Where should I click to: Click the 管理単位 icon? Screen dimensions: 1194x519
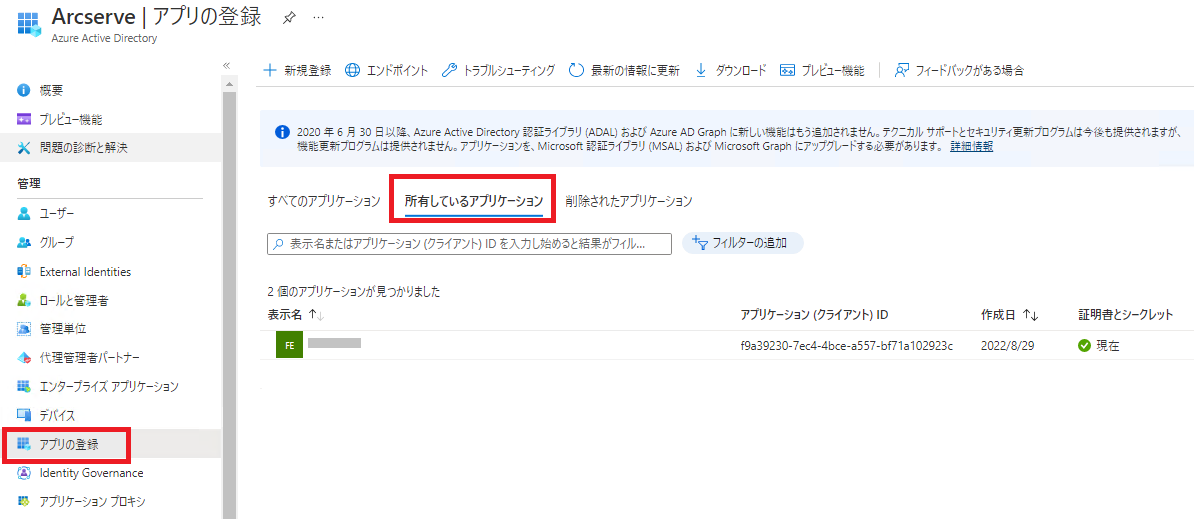tap(24, 330)
